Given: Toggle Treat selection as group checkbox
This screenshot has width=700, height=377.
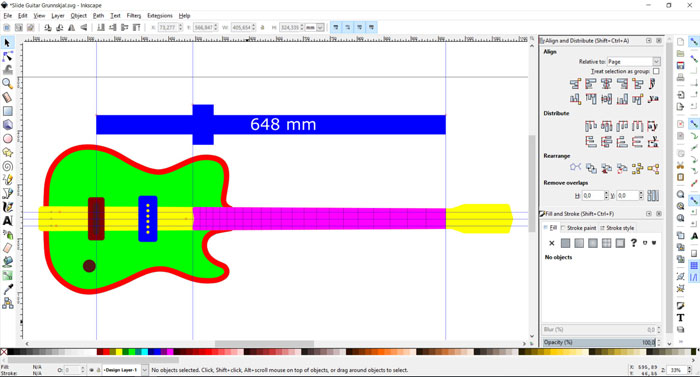Looking at the screenshot, I should click(656, 71).
